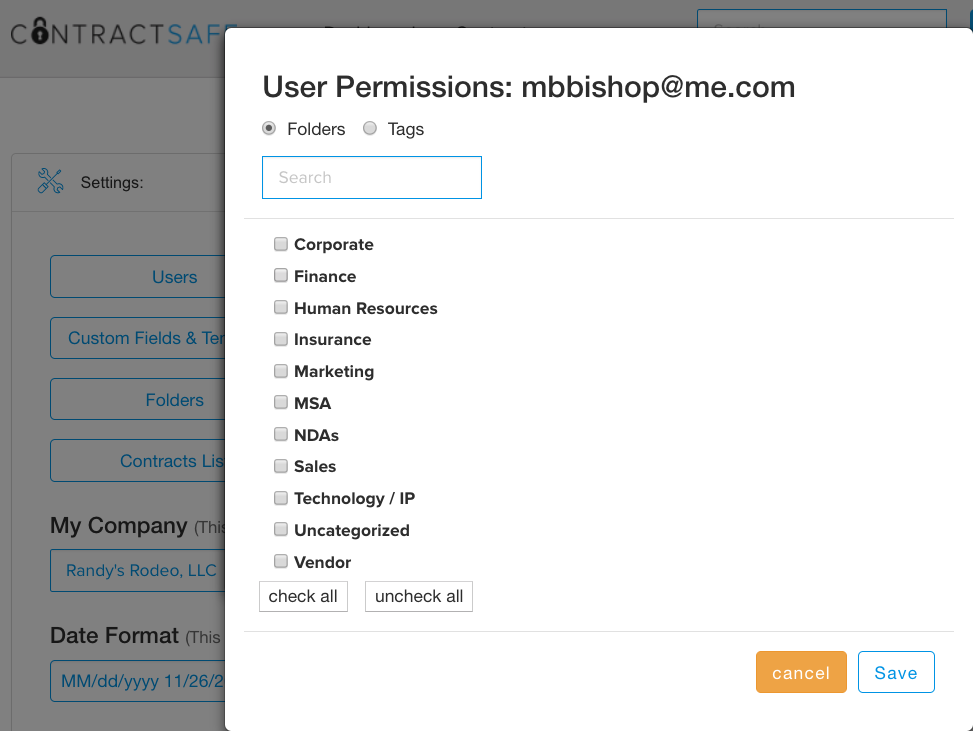Check the Insurance folder checkbox
Image resolution: width=973 pixels, height=731 pixels.
[281, 339]
